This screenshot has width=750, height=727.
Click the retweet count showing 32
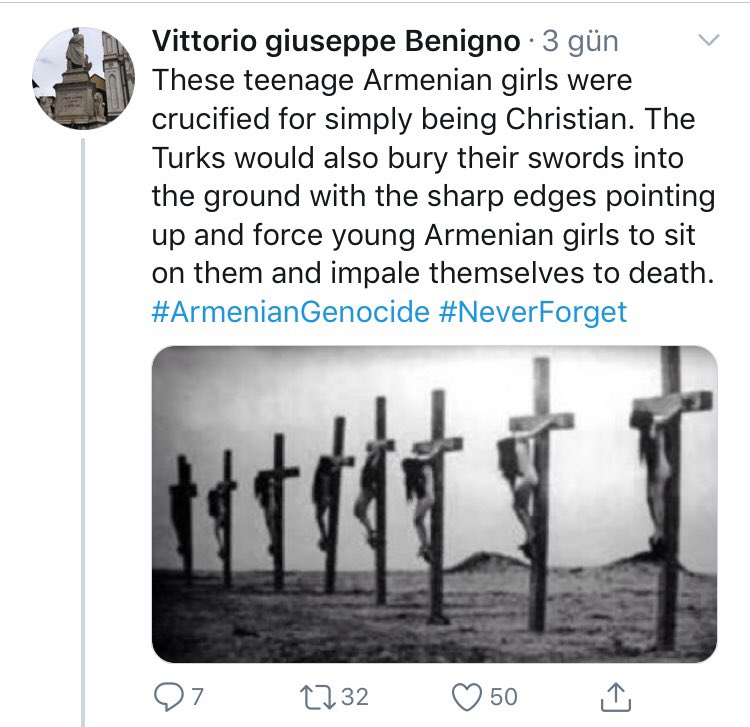coord(354,697)
